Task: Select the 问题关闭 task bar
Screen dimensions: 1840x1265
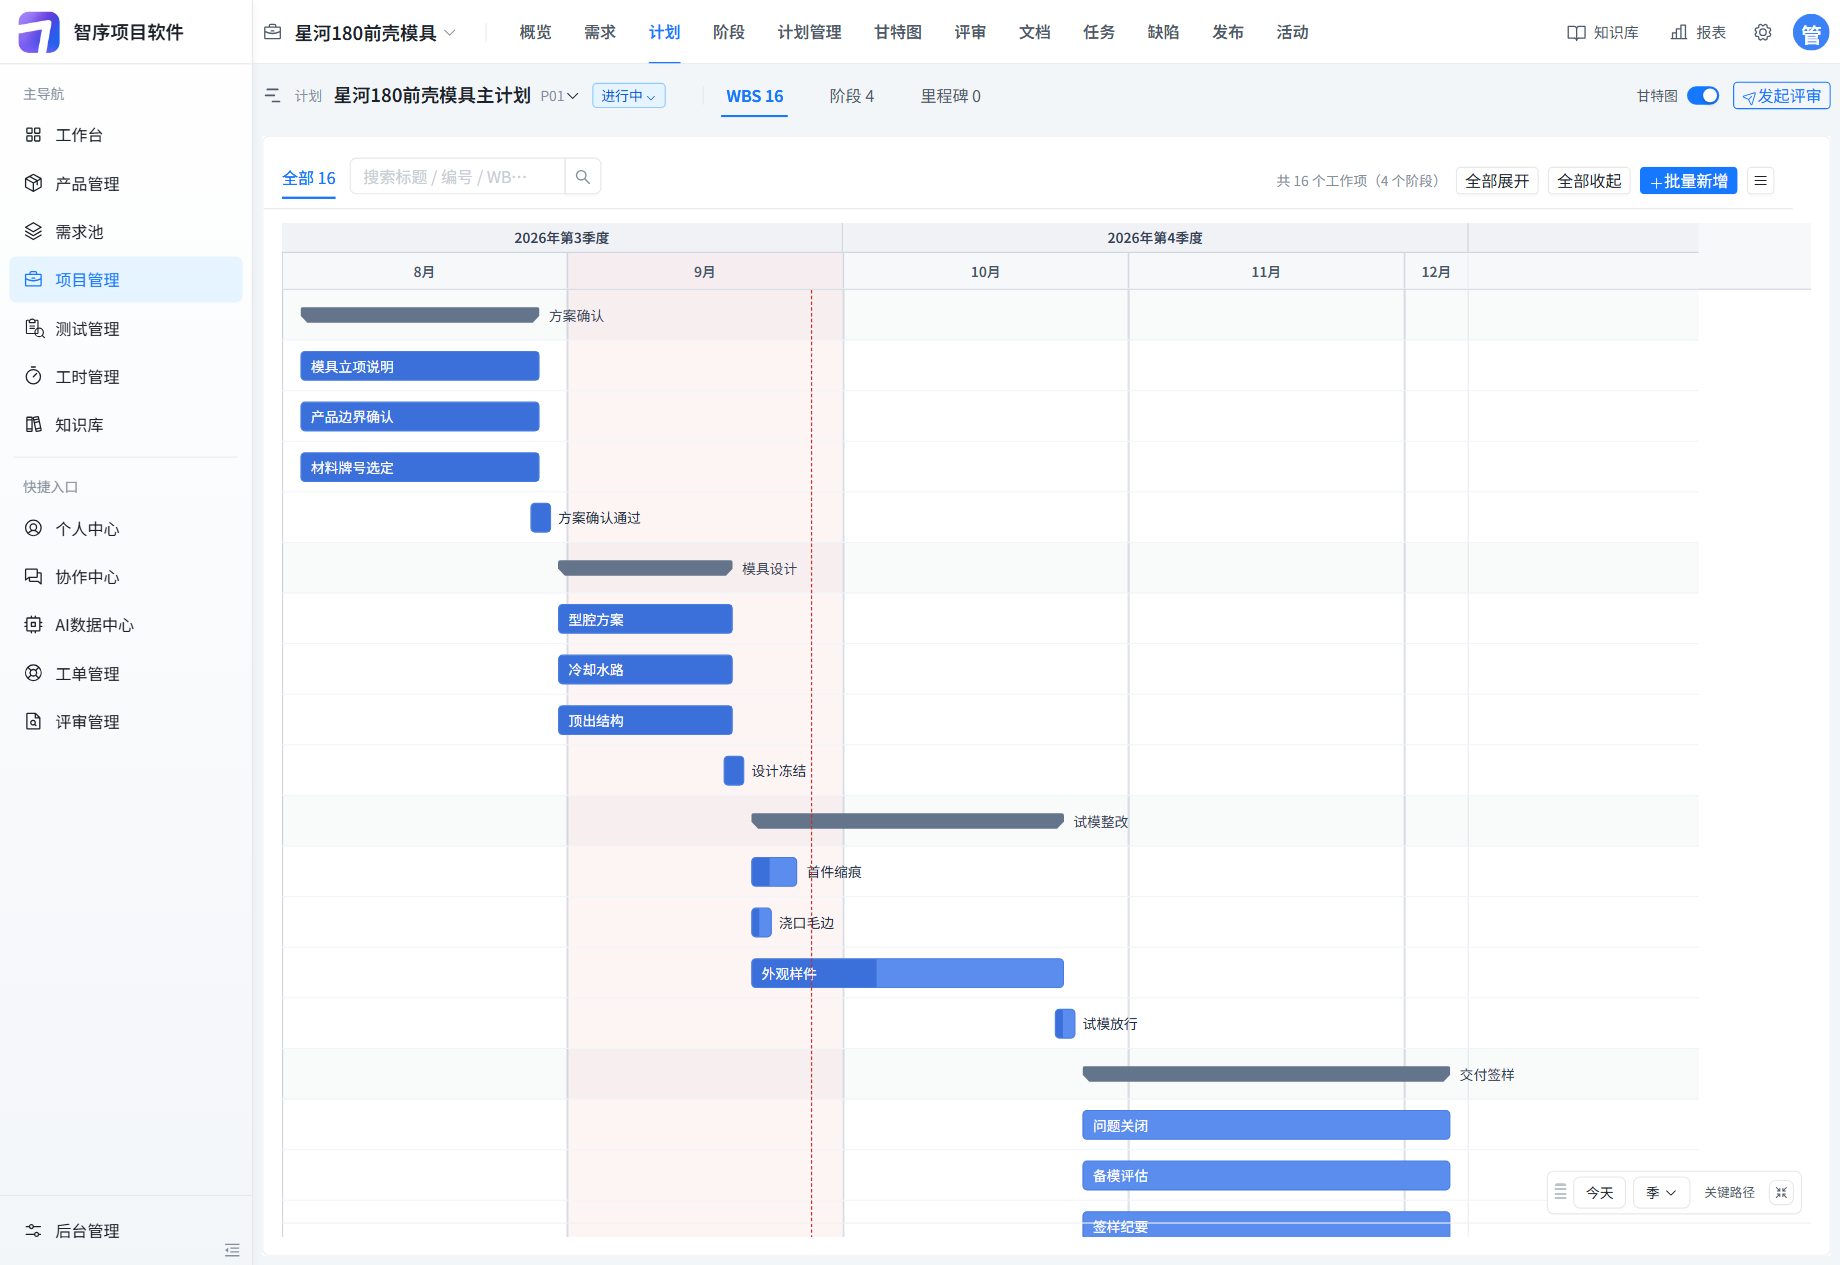Action: [x=1266, y=1125]
